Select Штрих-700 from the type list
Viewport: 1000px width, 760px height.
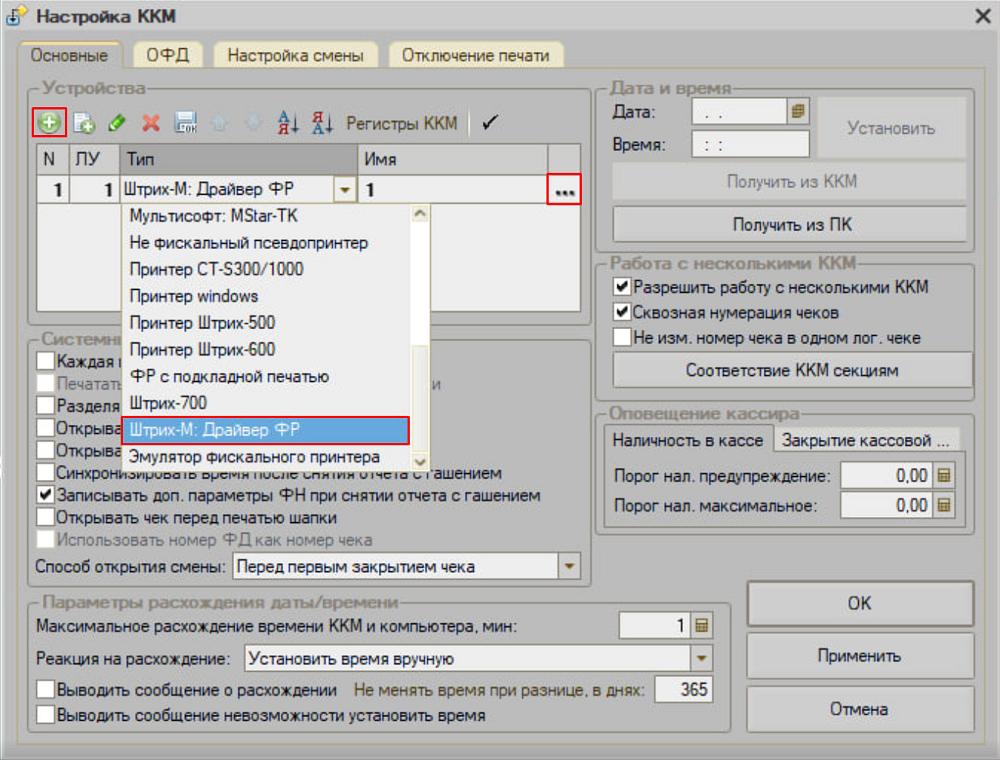168,403
